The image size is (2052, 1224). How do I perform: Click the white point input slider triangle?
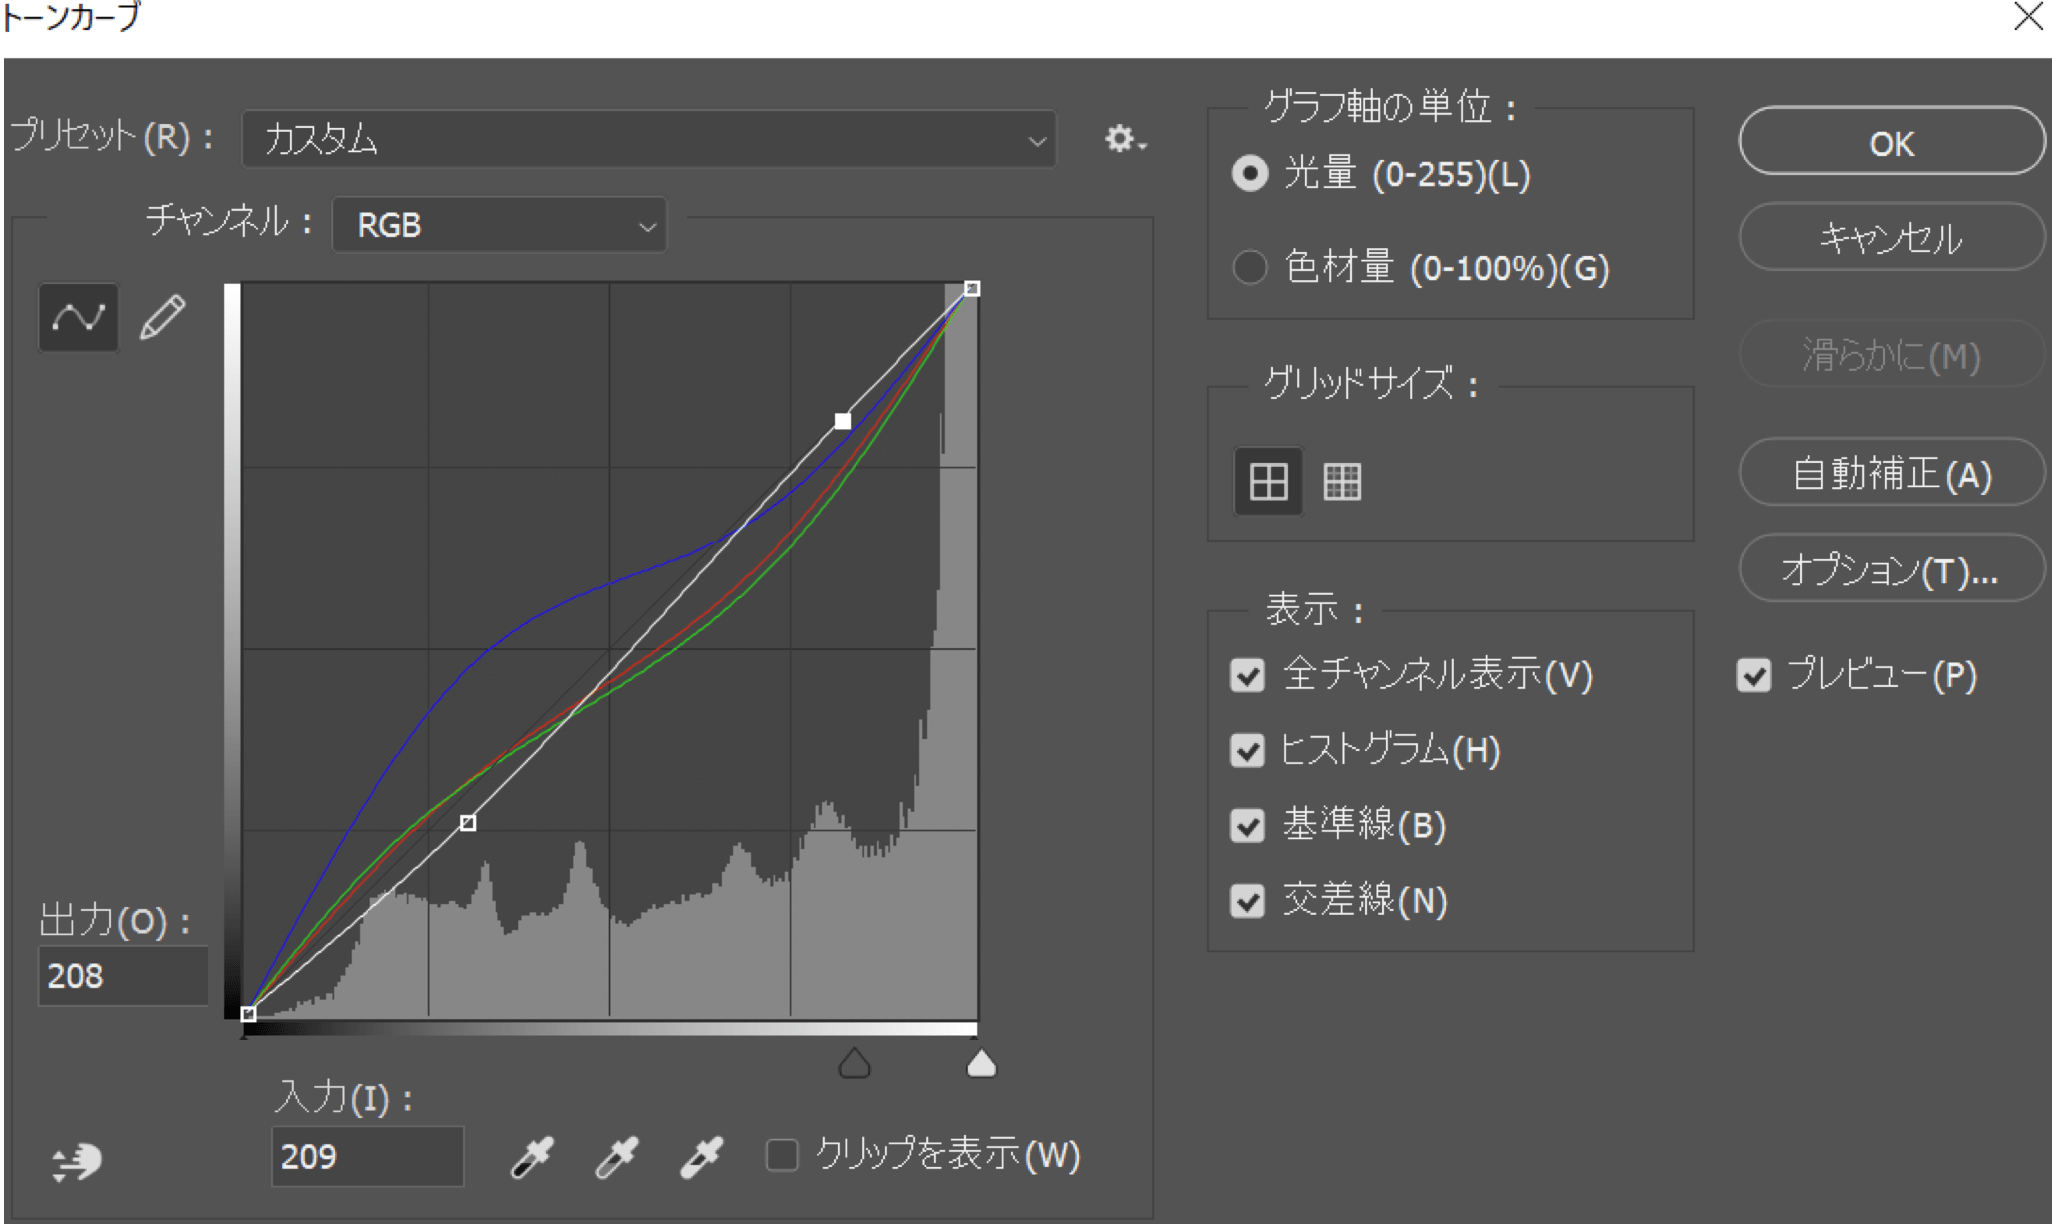981,1063
